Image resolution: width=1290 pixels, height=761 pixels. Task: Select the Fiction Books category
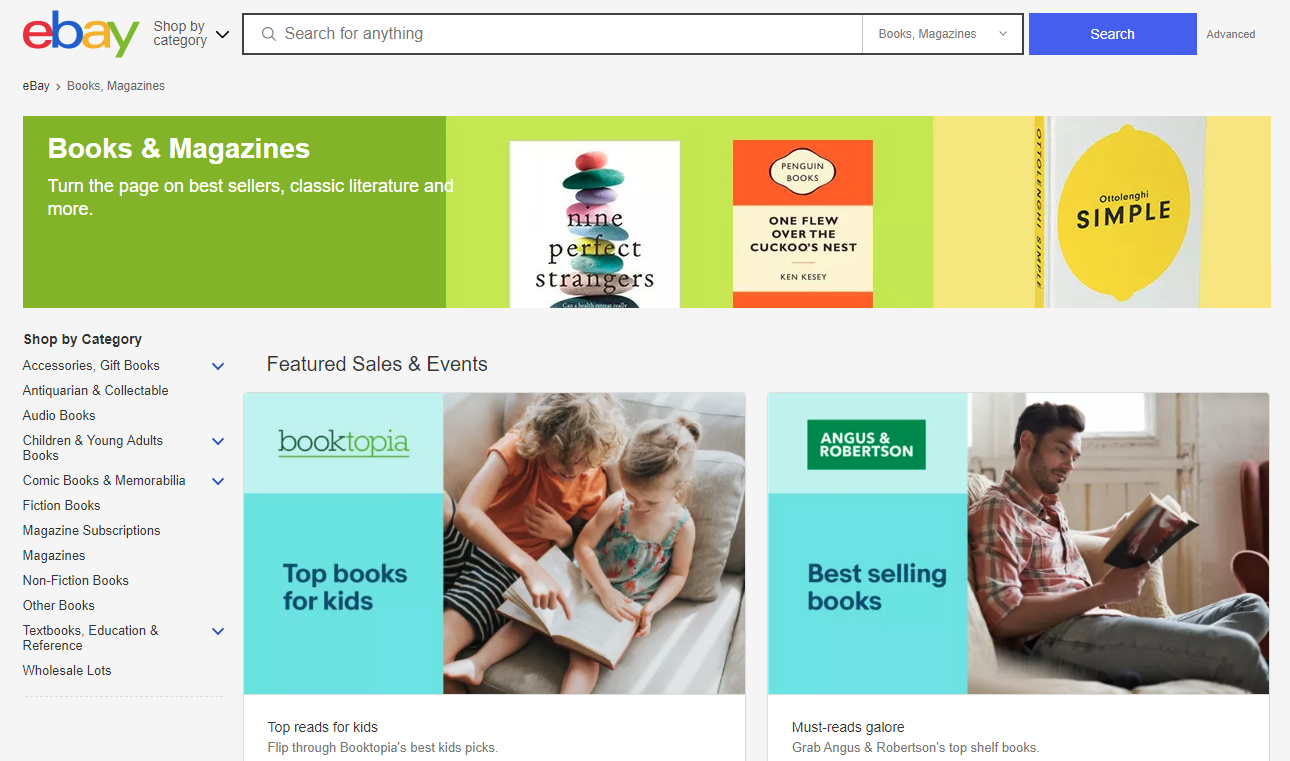pyautogui.click(x=62, y=506)
